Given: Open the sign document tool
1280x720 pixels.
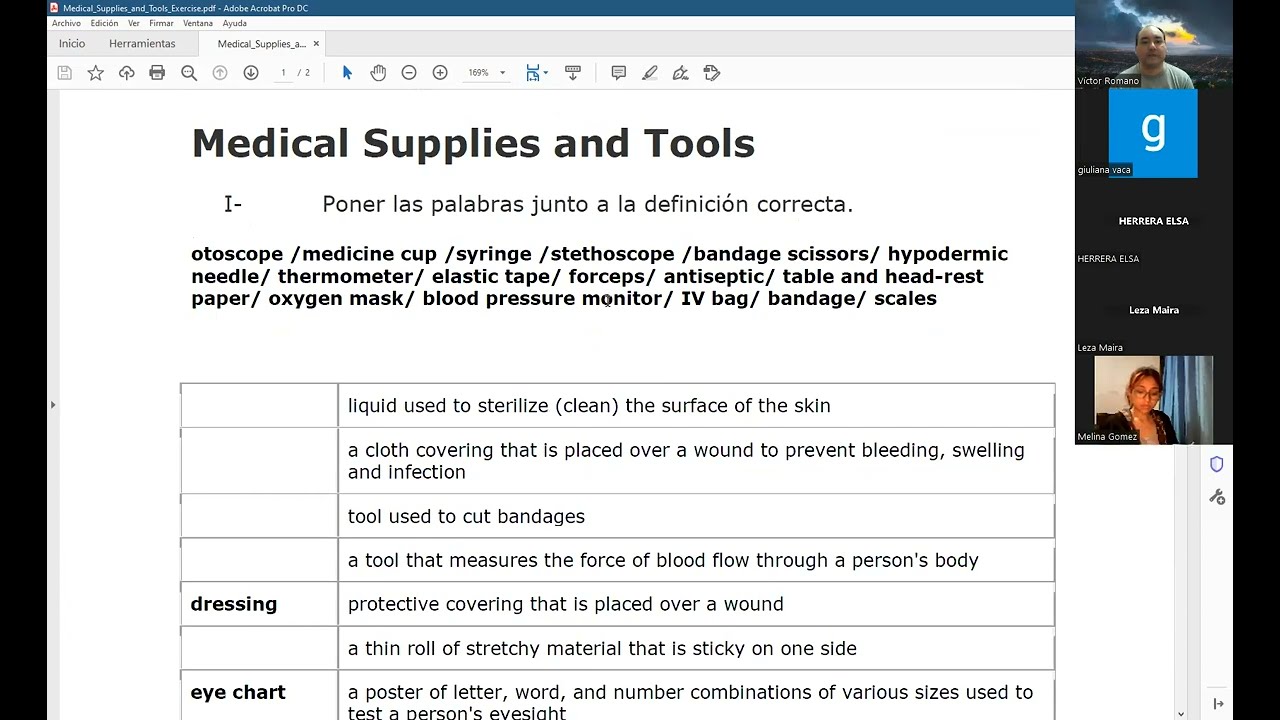Looking at the screenshot, I should [681, 73].
